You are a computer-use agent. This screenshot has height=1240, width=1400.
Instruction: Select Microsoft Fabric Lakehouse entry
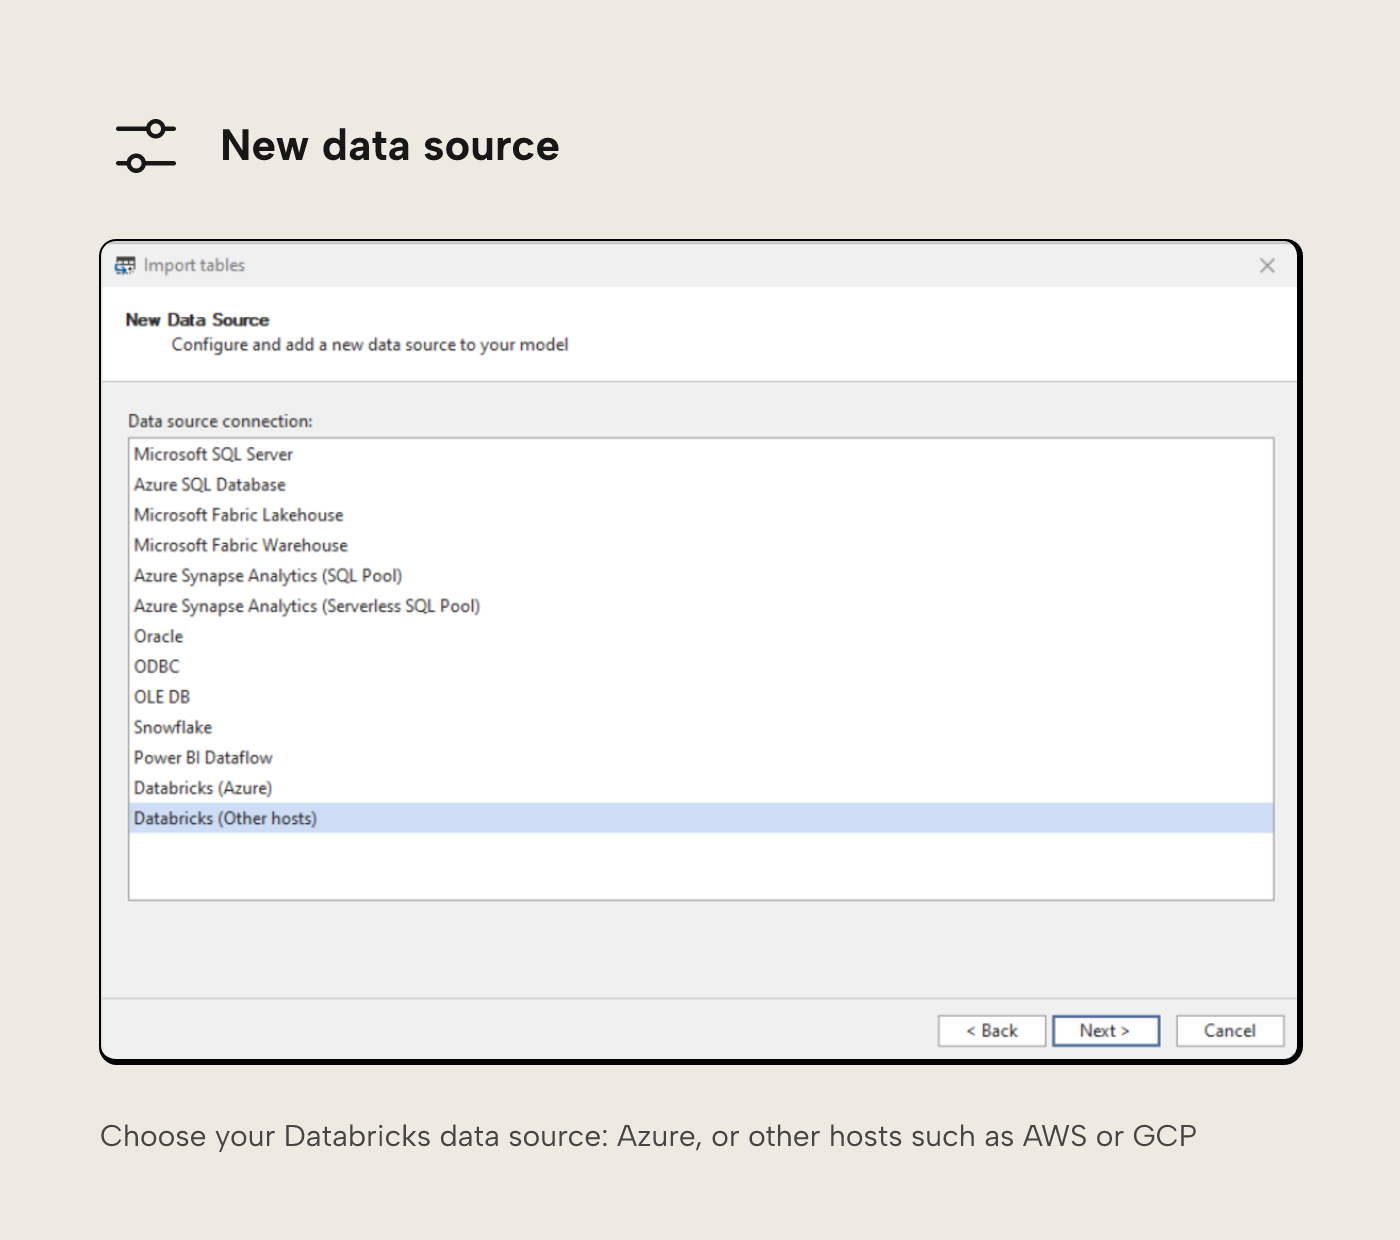pos(701,515)
